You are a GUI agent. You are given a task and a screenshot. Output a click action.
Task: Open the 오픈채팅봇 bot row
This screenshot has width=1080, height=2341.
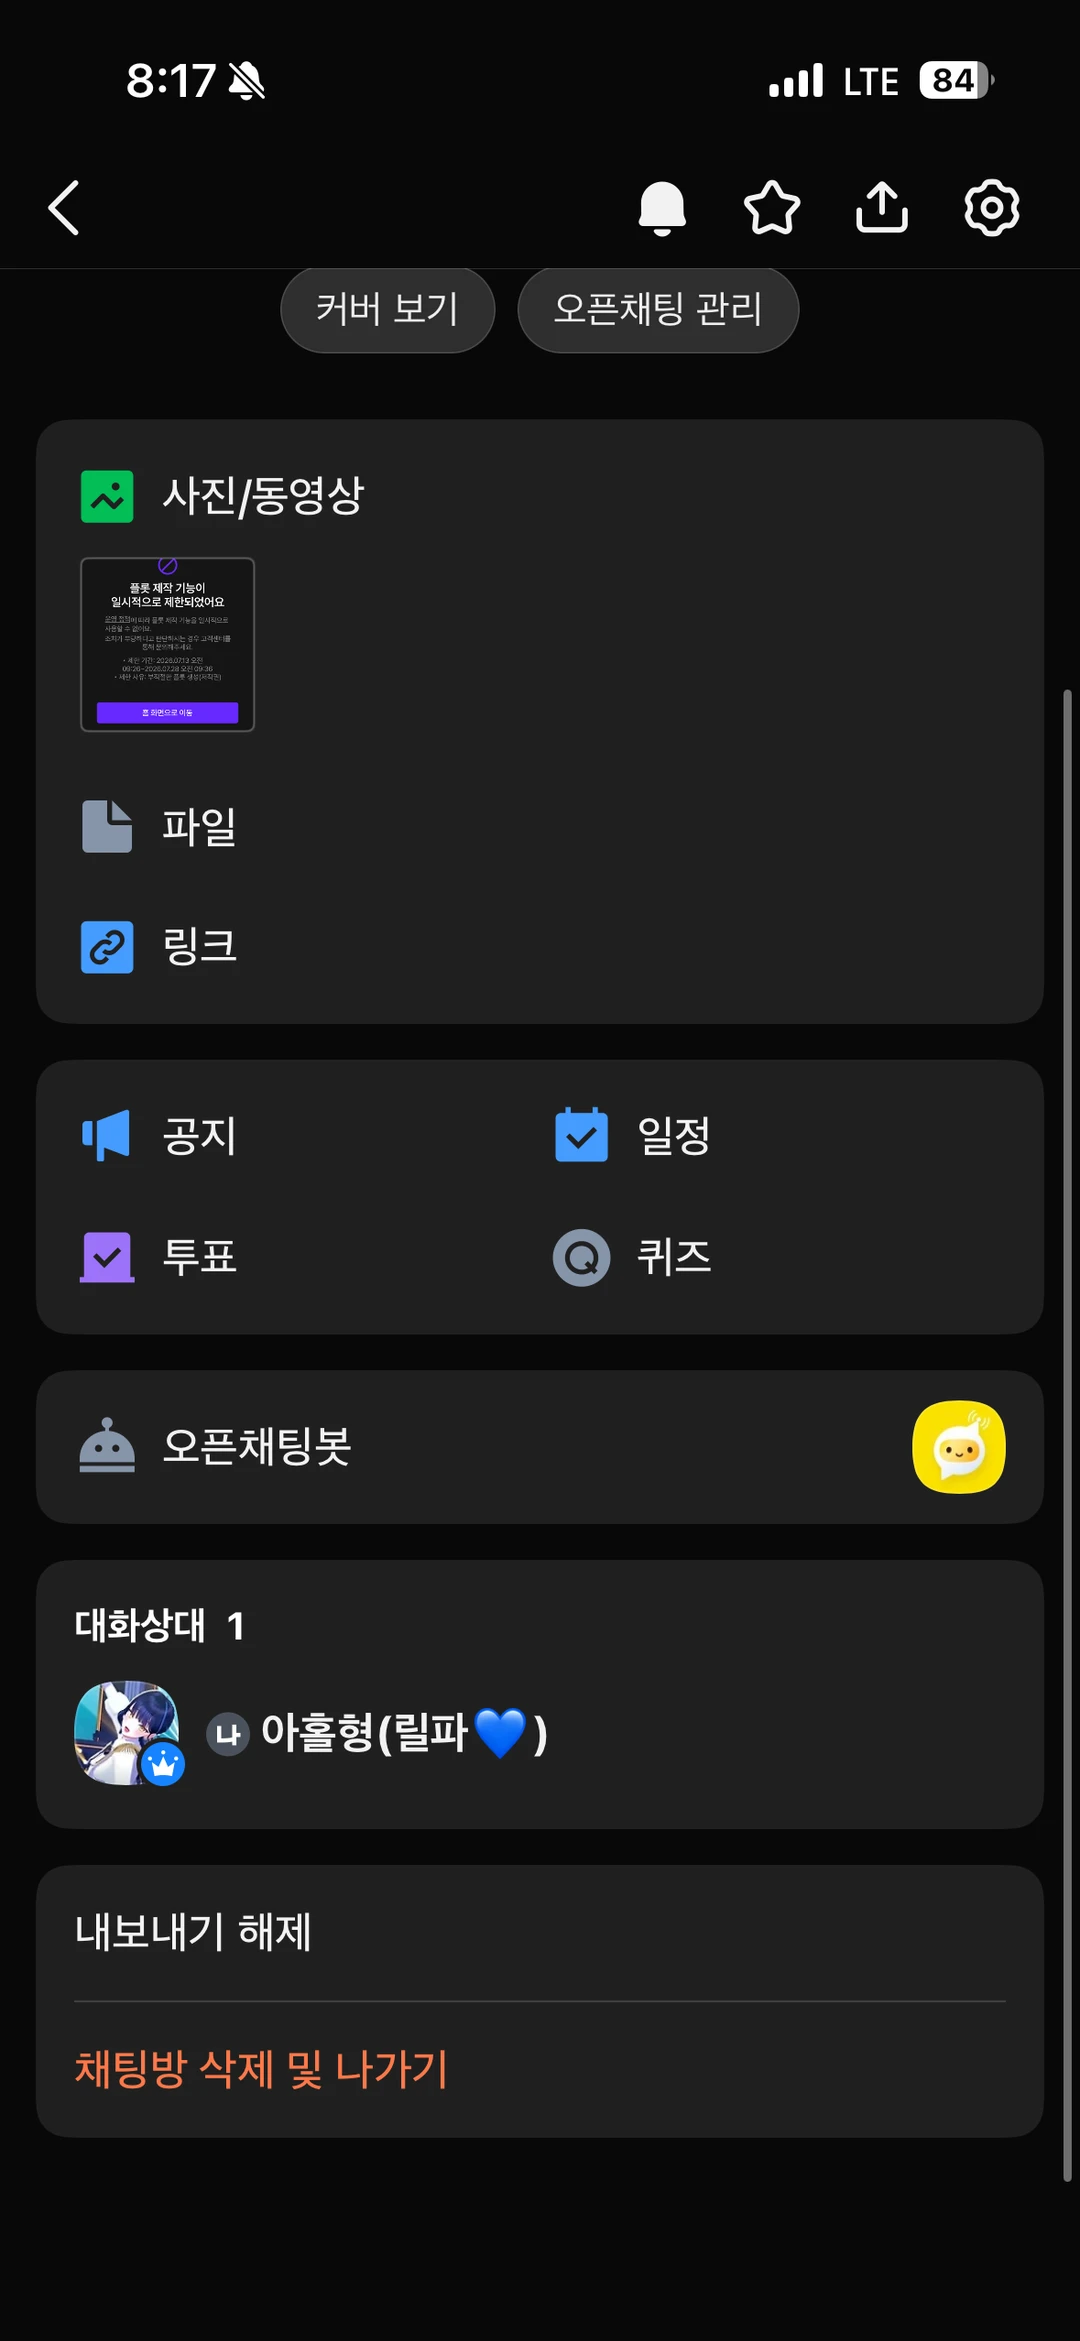coord(540,1447)
